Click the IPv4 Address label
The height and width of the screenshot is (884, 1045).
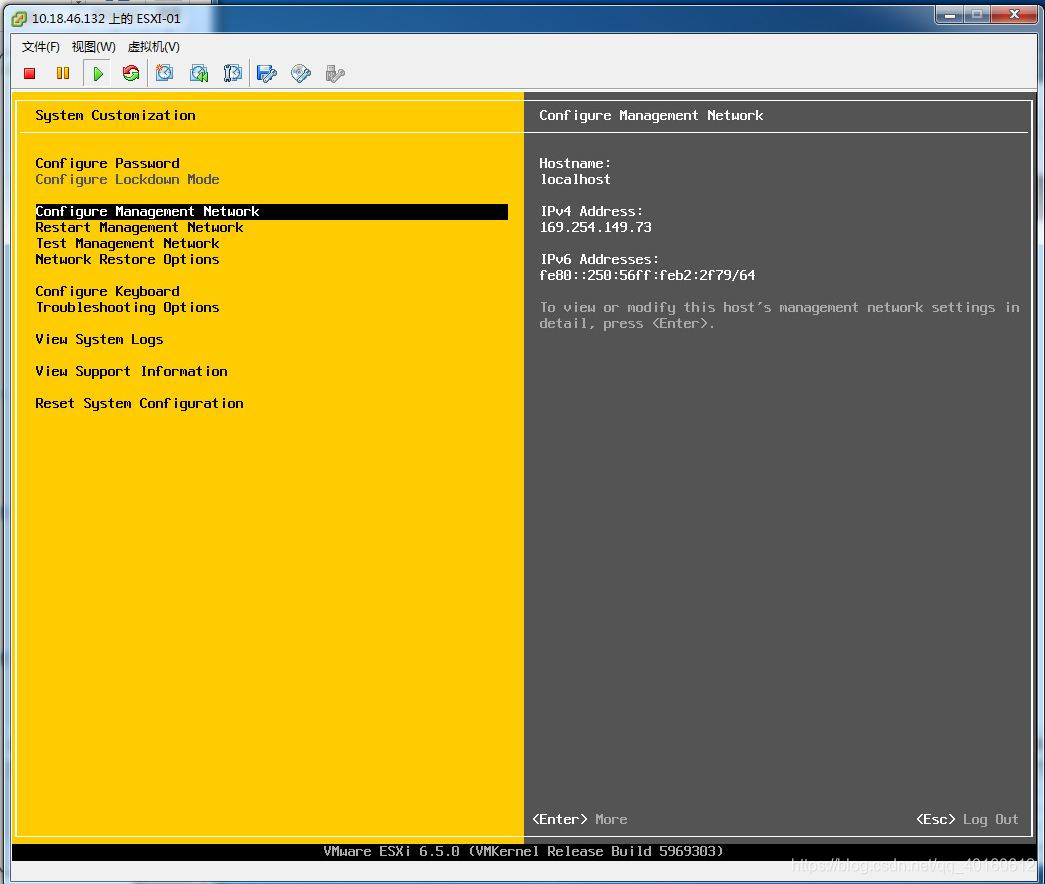(x=591, y=211)
